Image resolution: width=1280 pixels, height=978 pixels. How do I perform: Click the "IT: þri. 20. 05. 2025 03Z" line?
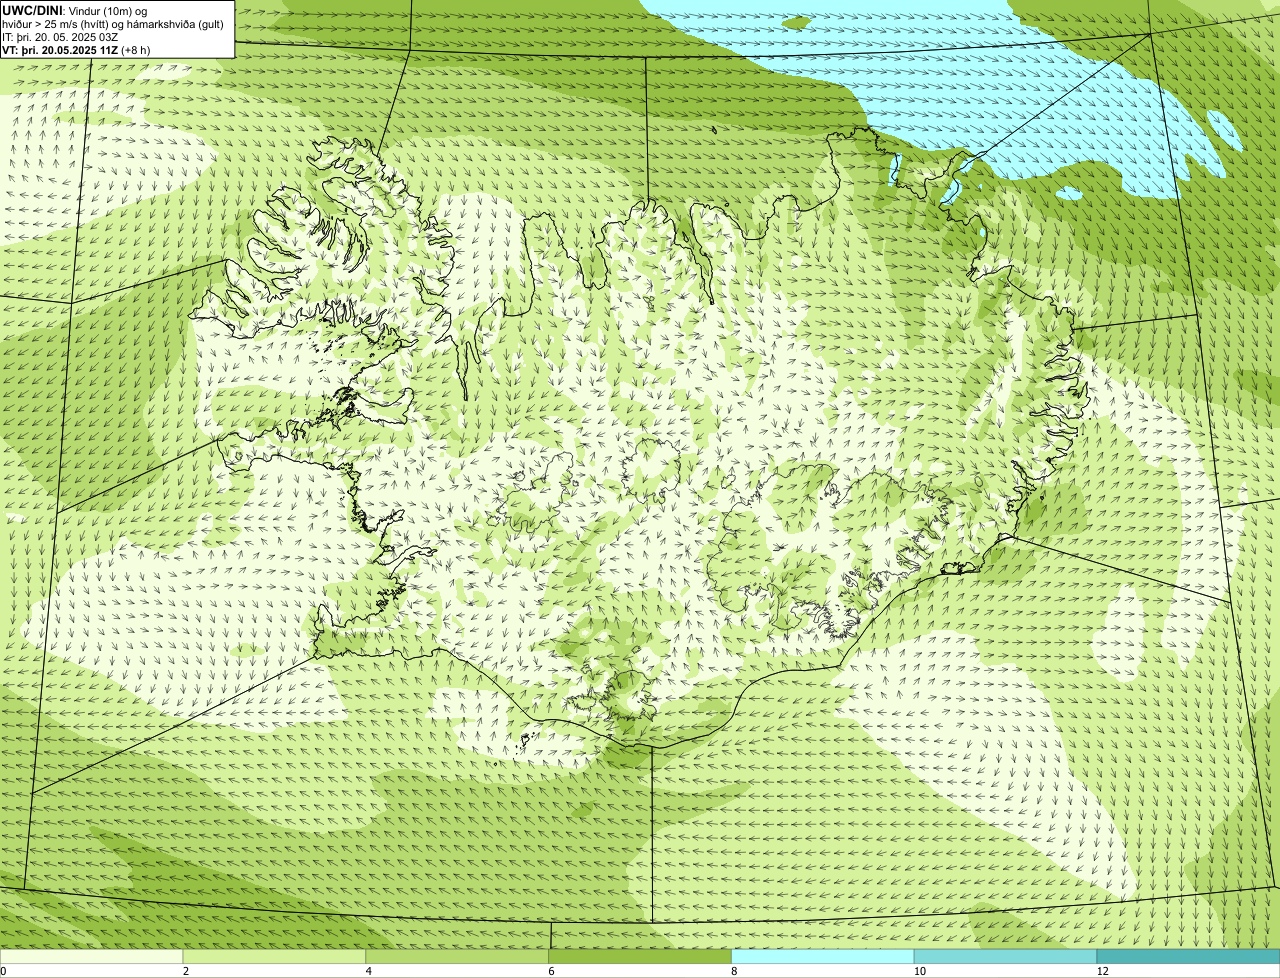pyautogui.click(x=60, y=38)
